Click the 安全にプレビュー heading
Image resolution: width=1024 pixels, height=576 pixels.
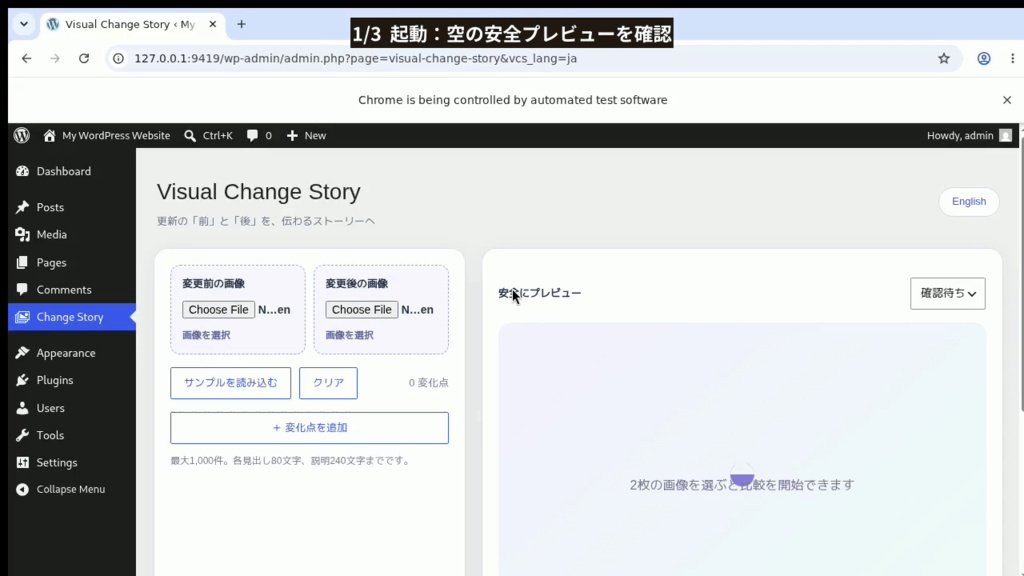(539, 293)
